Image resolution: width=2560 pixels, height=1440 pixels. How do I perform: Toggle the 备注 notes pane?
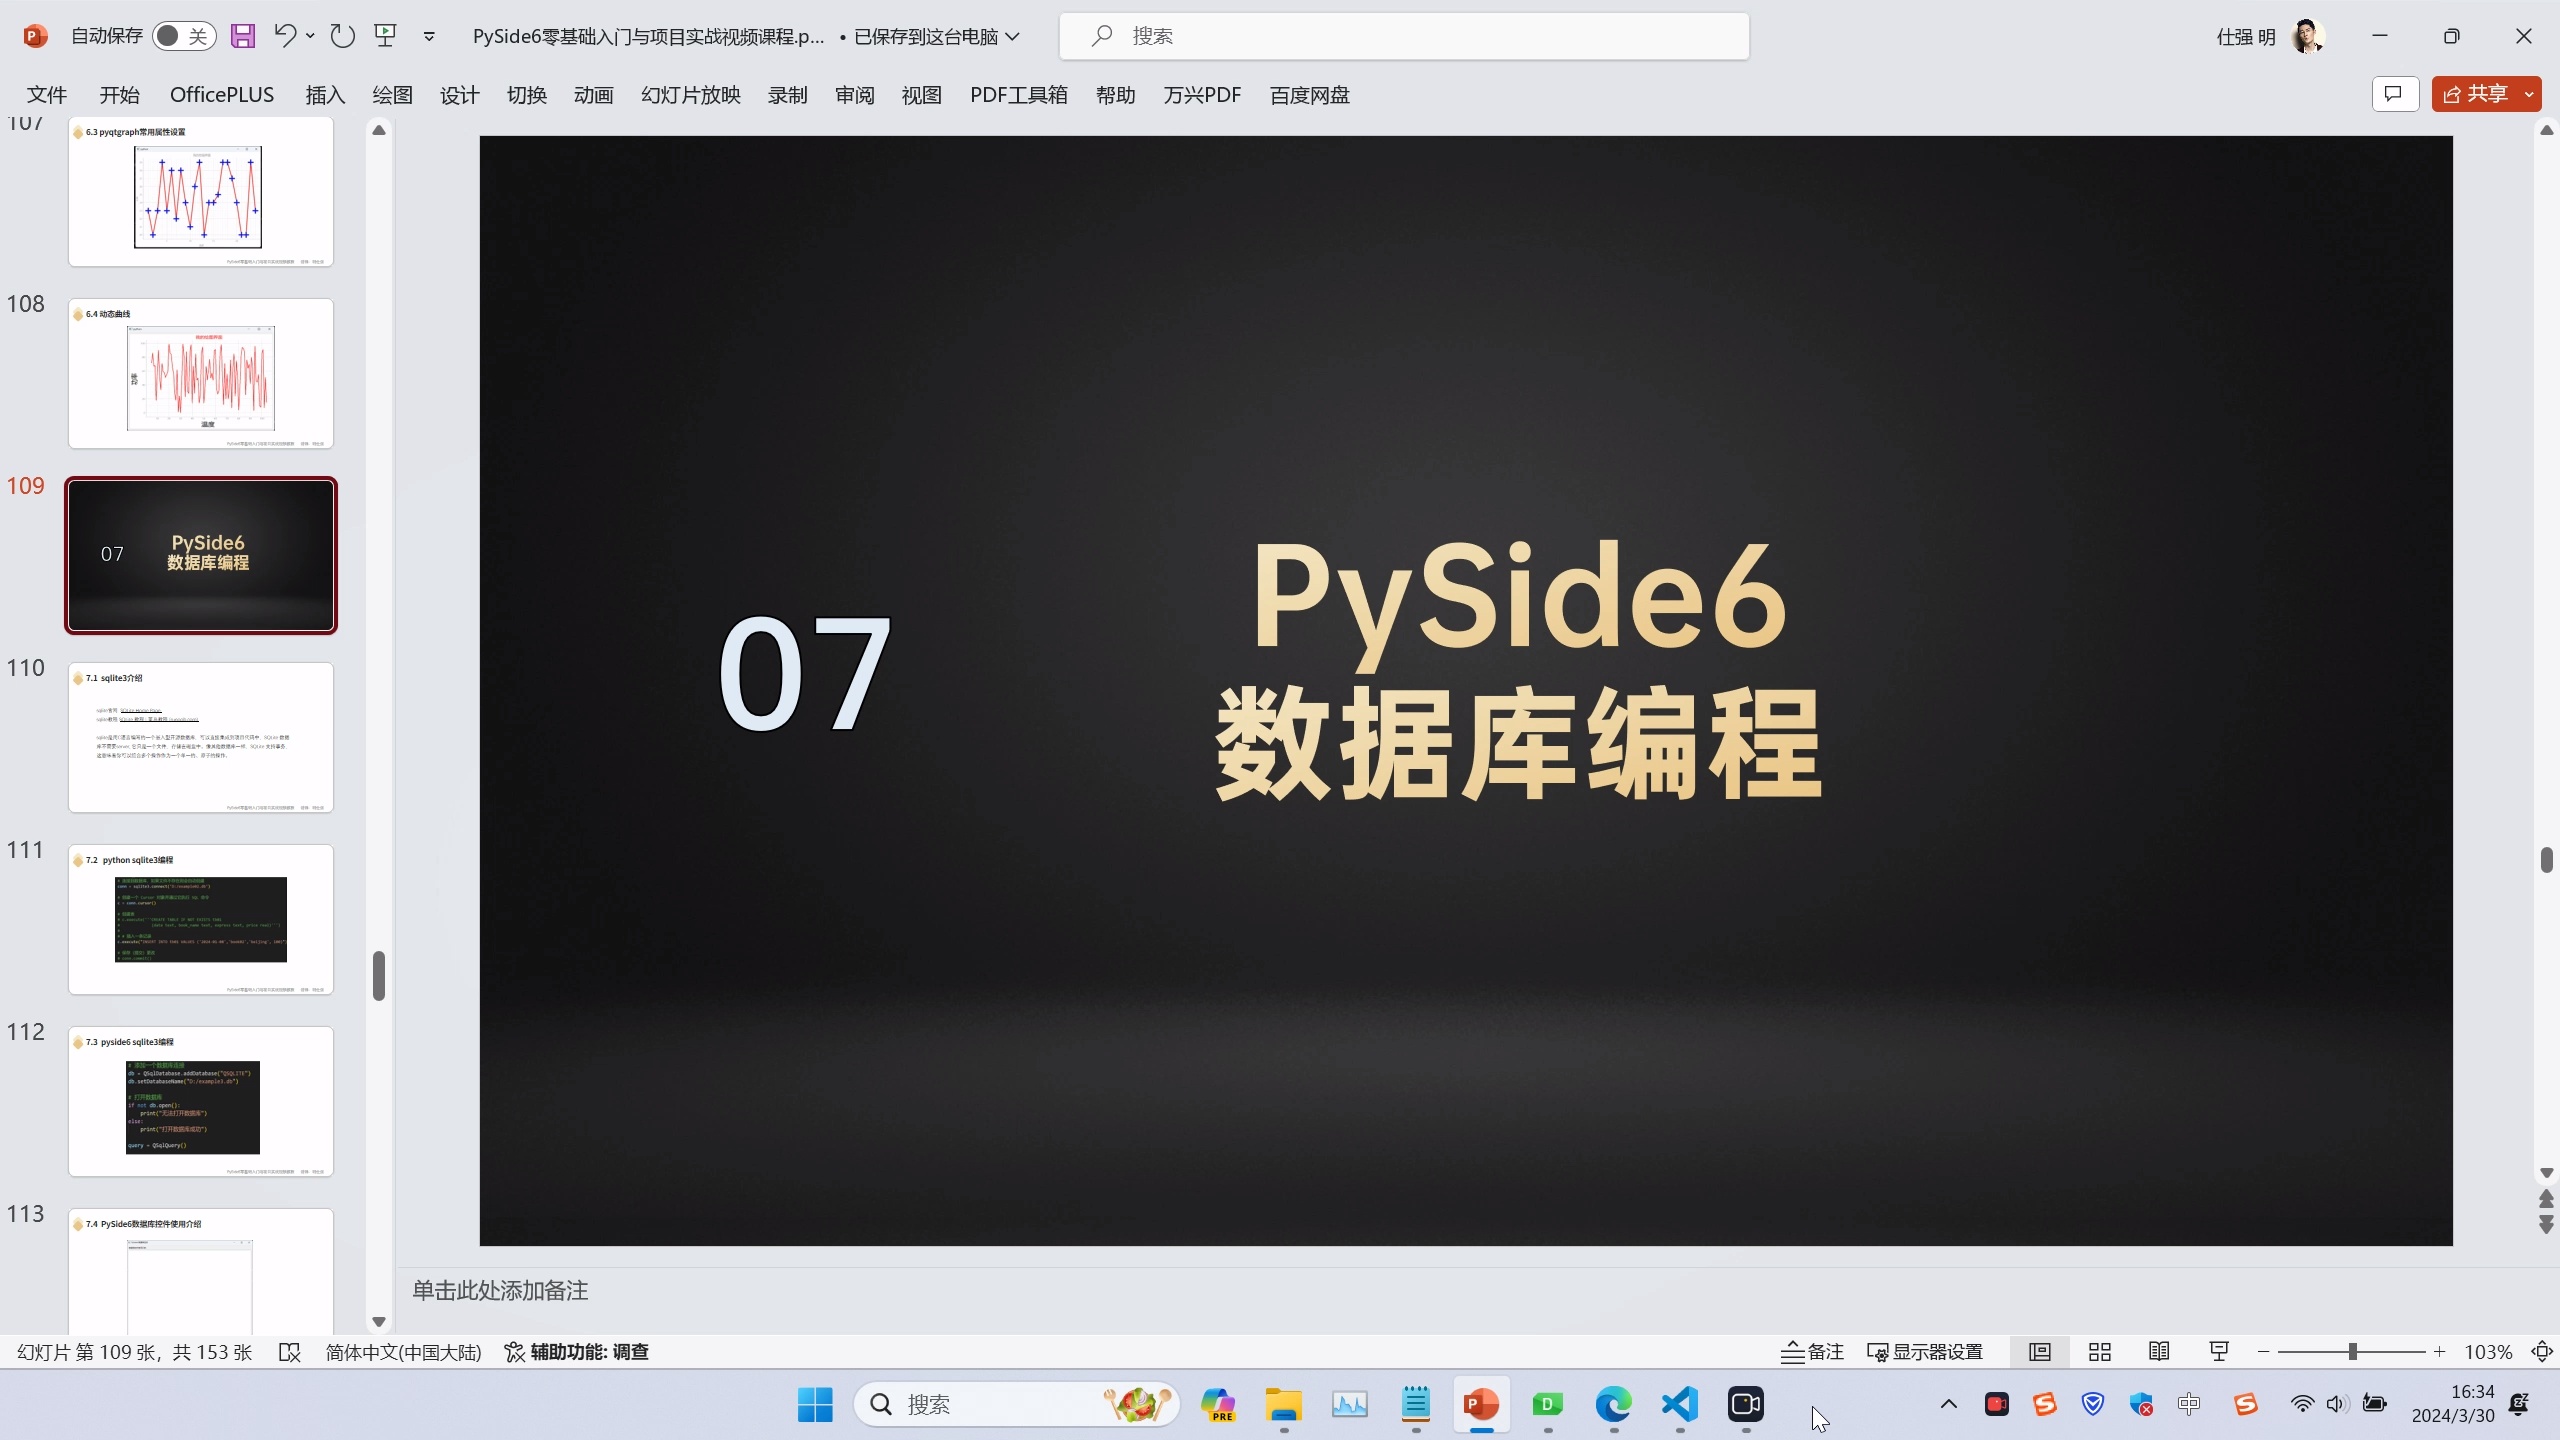click(x=1813, y=1351)
